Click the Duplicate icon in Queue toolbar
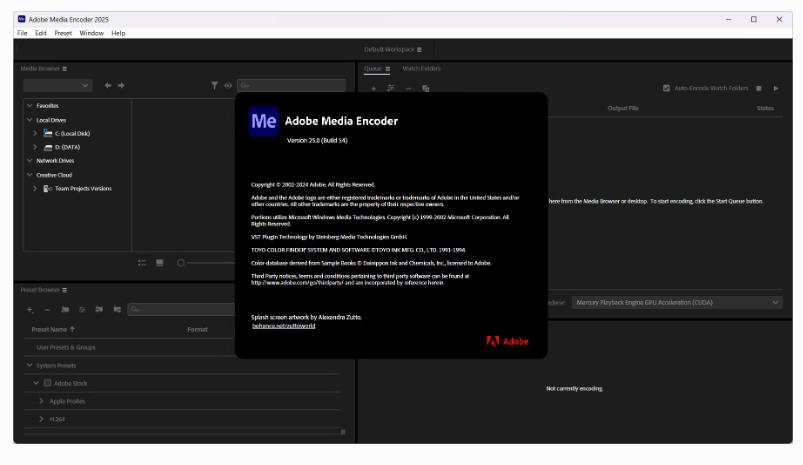Image resolution: width=803 pixels, height=465 pixels. click(425, 88)
